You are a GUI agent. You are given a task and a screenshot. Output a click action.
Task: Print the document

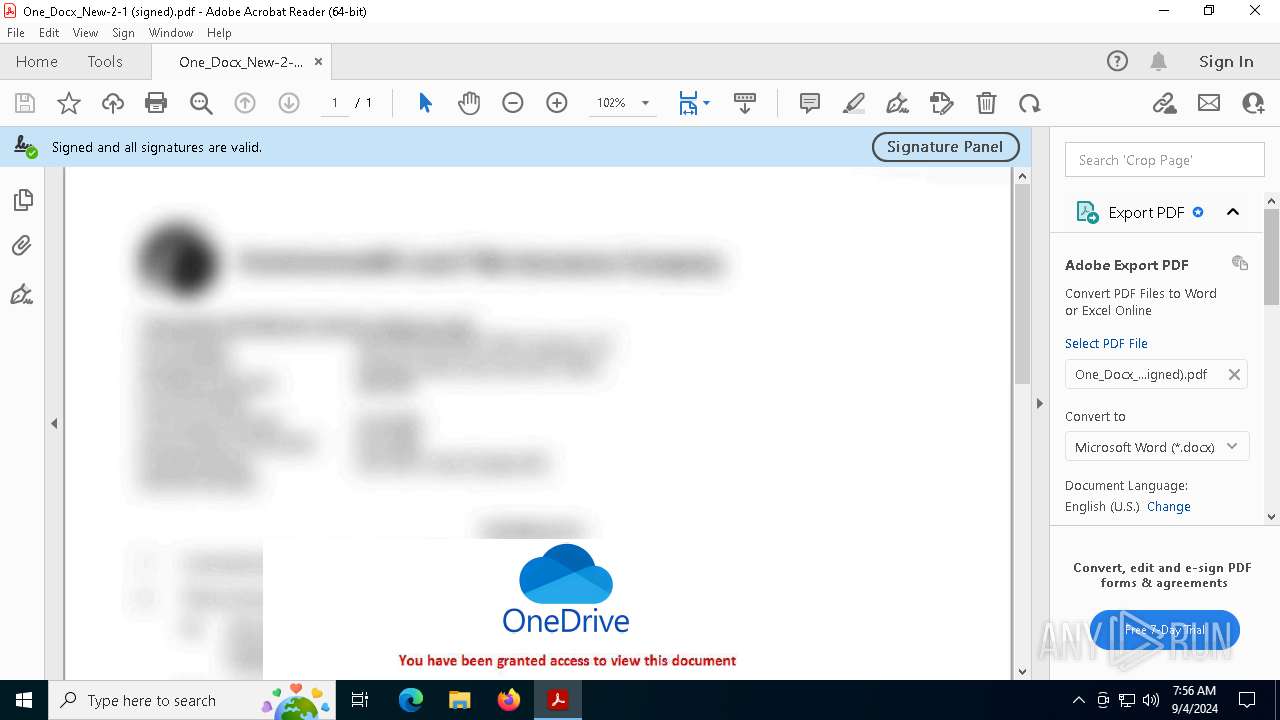[156, 103]
